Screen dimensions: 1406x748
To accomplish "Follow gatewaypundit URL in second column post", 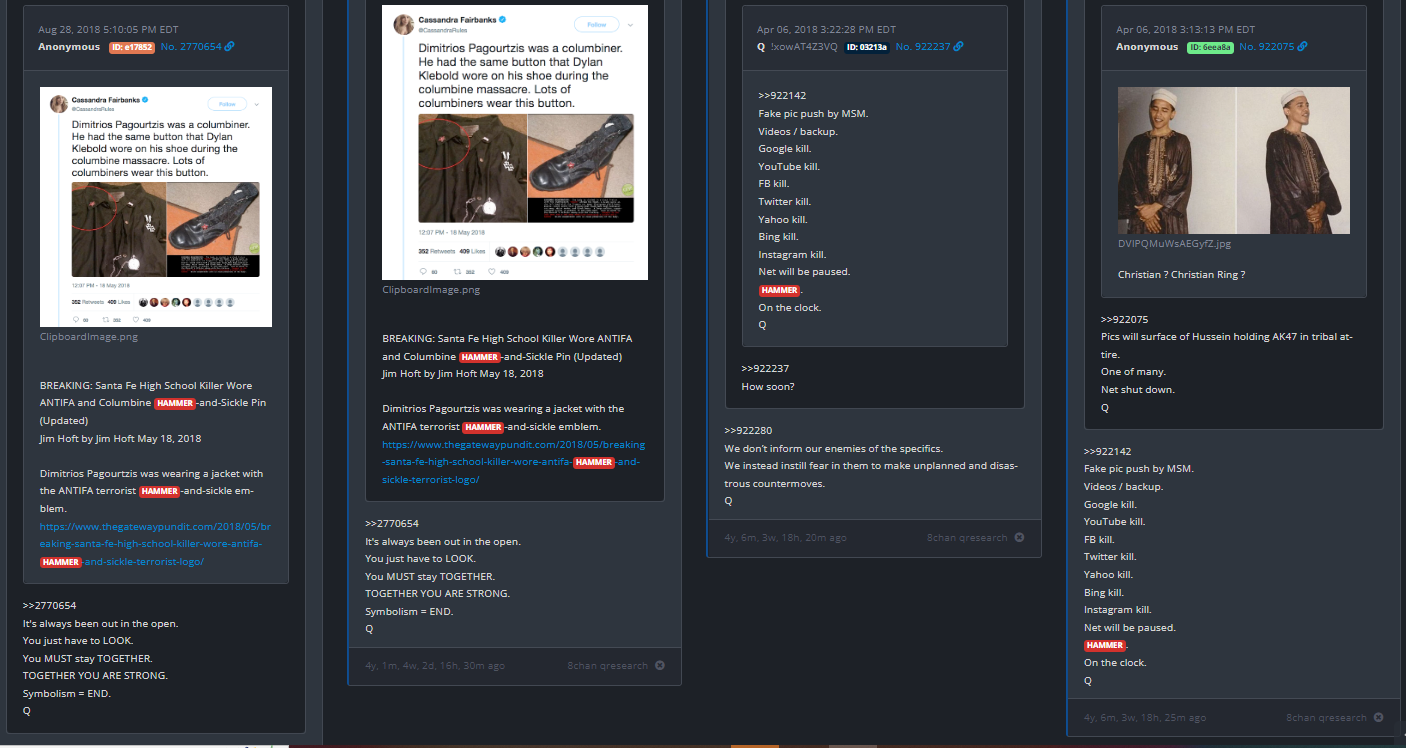I will (x=514, y=462).
